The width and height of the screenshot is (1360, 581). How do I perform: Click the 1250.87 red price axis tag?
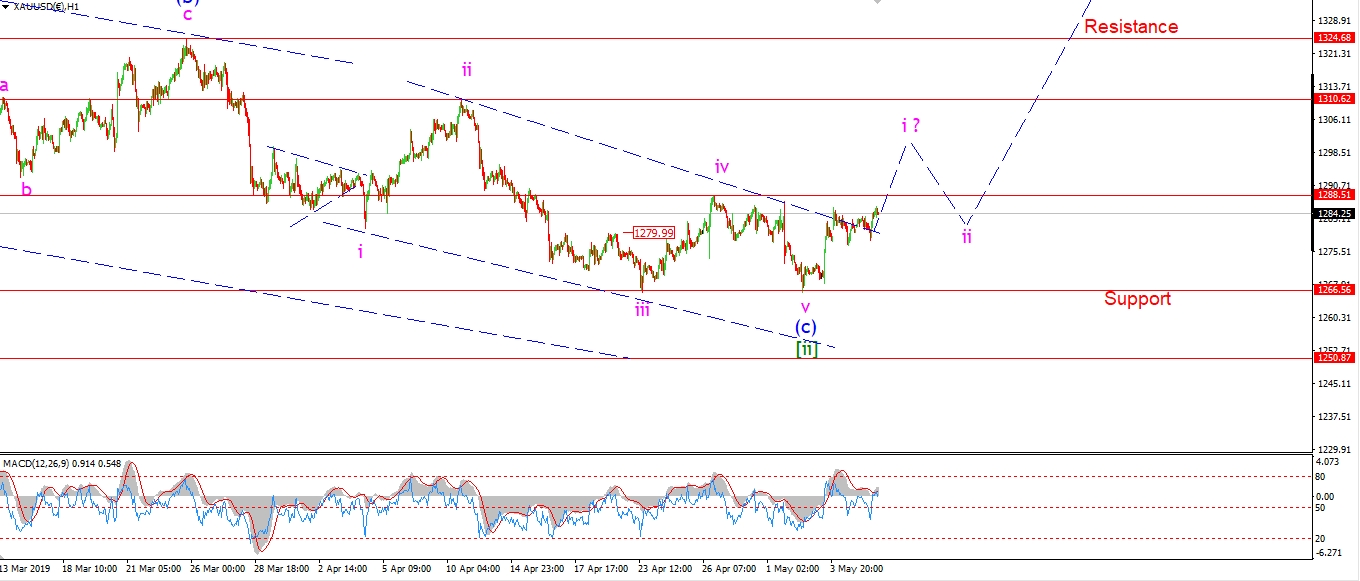[1333, 358]
